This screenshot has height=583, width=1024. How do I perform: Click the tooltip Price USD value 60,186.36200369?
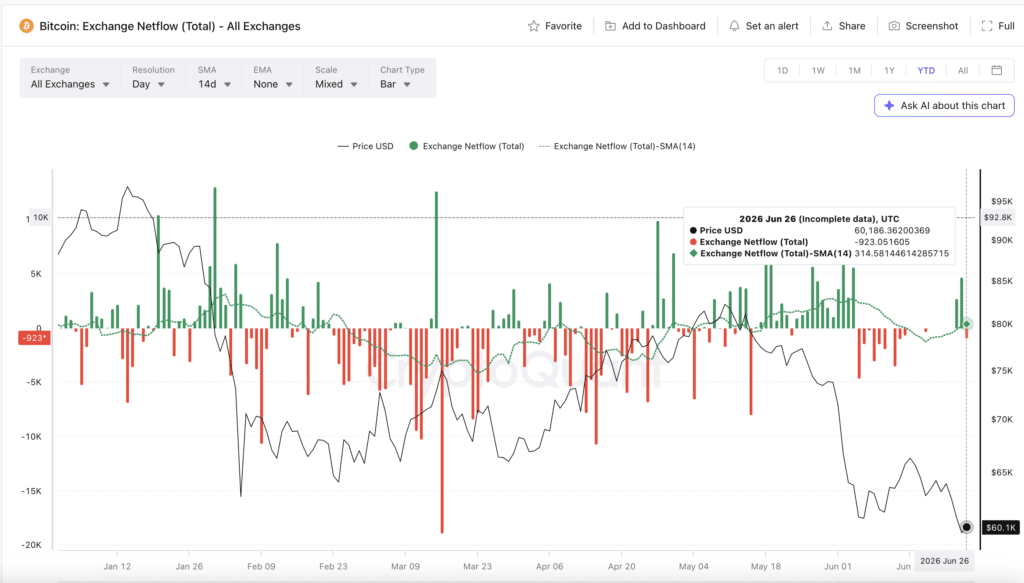point(892,230)
